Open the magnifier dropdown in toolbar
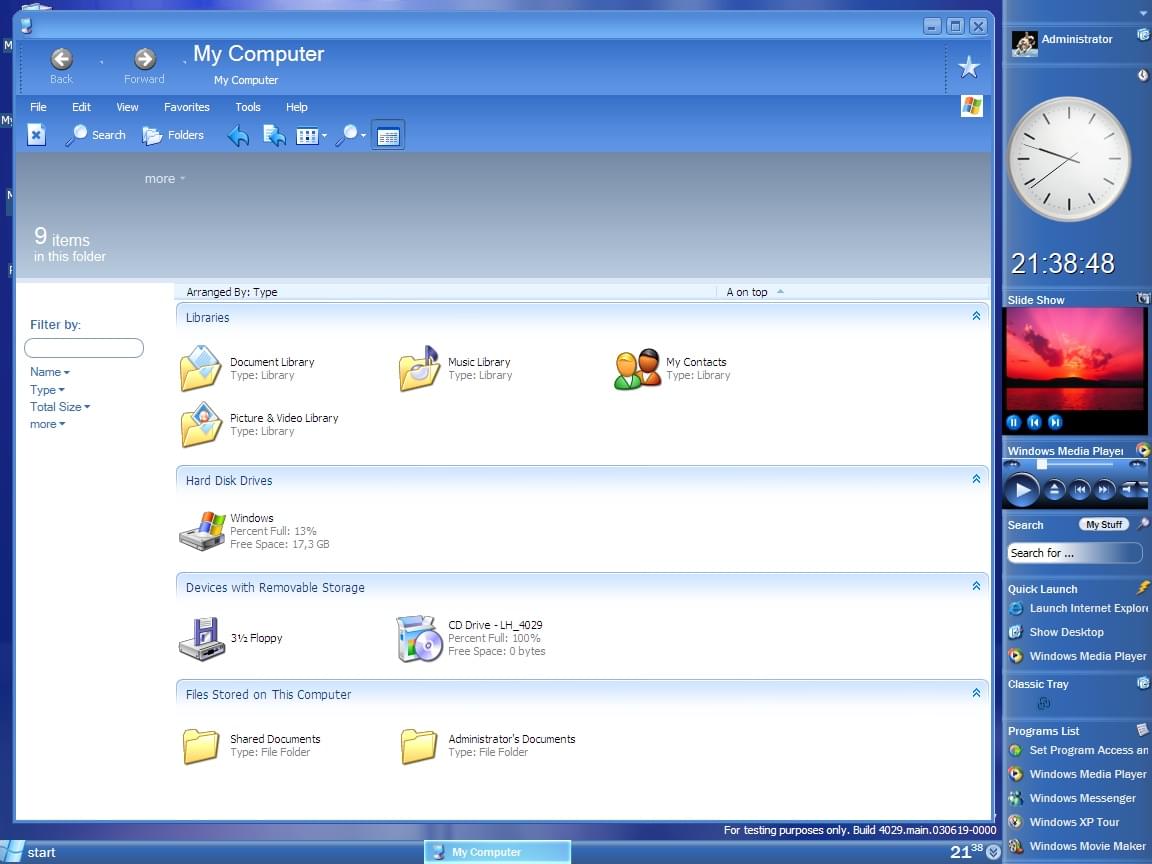The image size is (1152, 864). (350, 135)
